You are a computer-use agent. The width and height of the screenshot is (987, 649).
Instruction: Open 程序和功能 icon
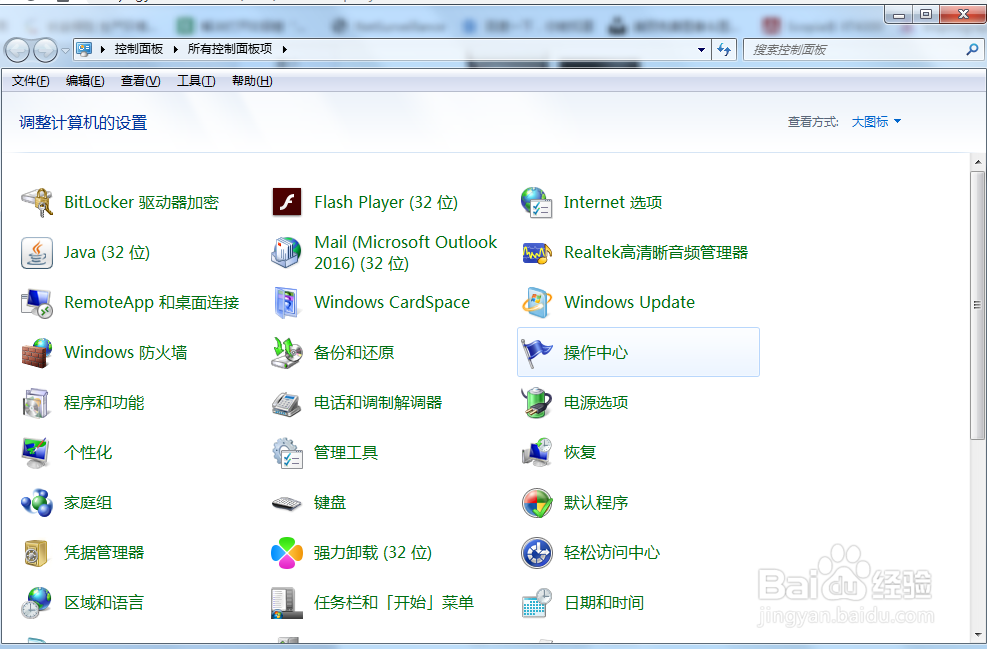pyautogui.click(x=37, y=403)
